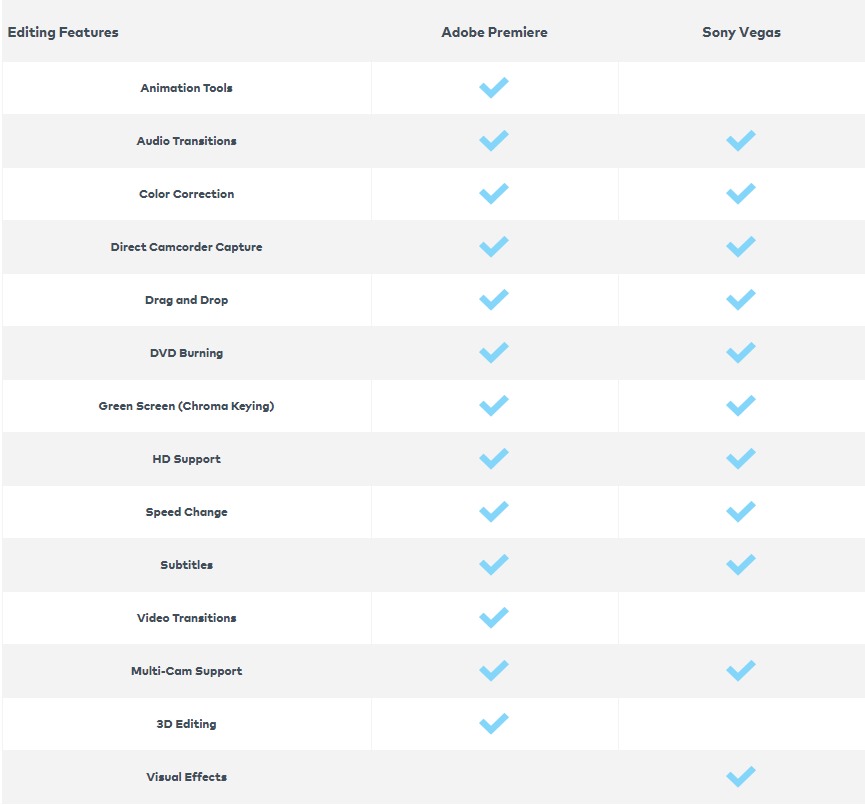Click Sony Vegas's Direct Camcorder Capture checkmark

click(x=741, y=247)
